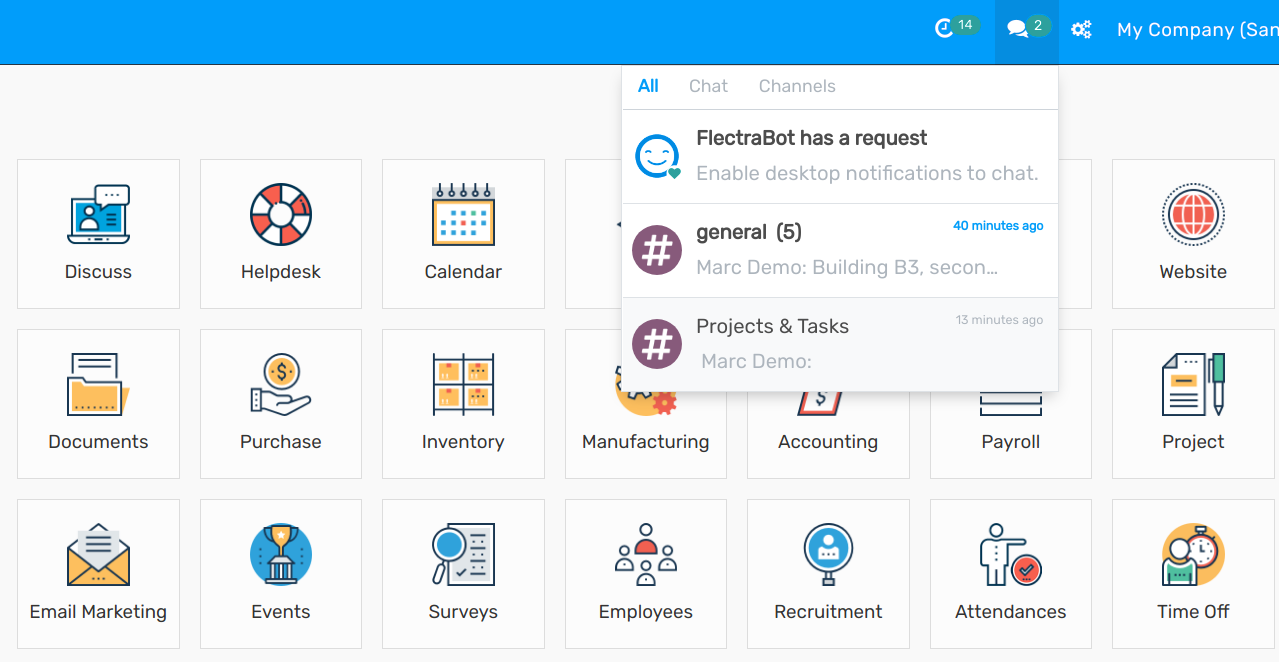1279x662 pixels.
Task: Open the settings gear in the top bar
Action: pyautogui.click(x=1081, y=29)
